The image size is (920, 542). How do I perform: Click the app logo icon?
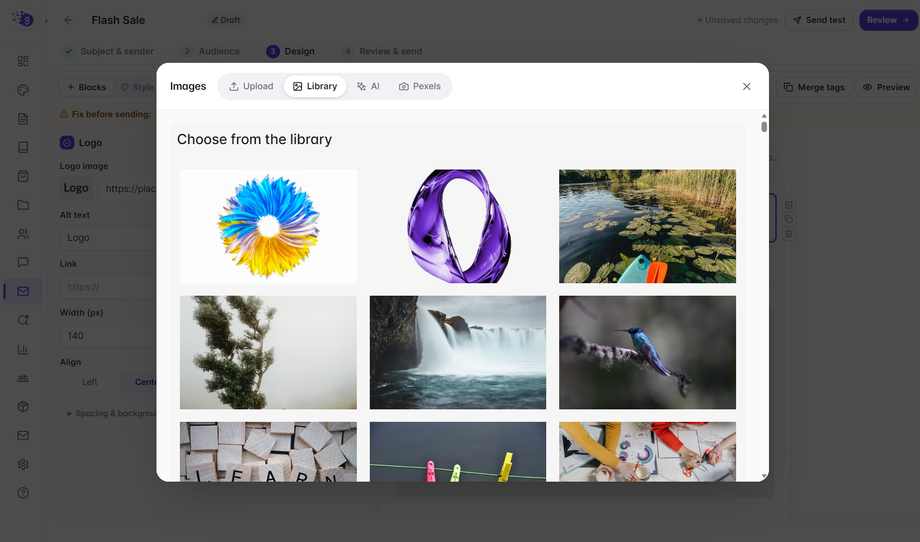click(22, 19)
